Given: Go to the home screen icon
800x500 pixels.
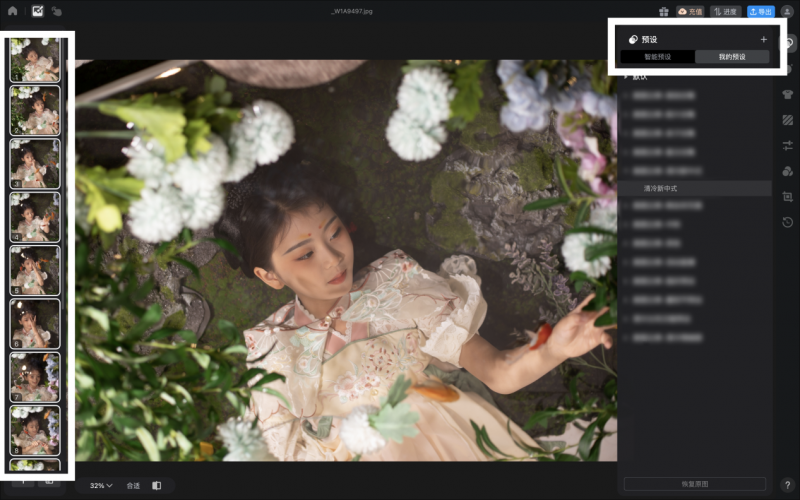Looking at the screenshot, I should [13, 11].
